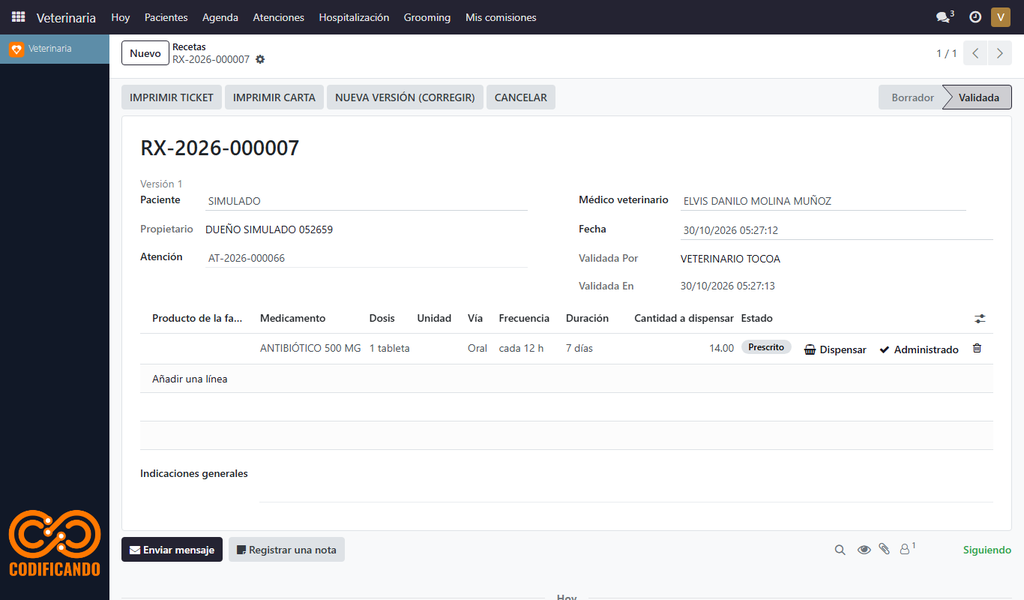Click Registrar una nota button
The width and height of the screenshot is (1024, 600).
coord(287,550)
